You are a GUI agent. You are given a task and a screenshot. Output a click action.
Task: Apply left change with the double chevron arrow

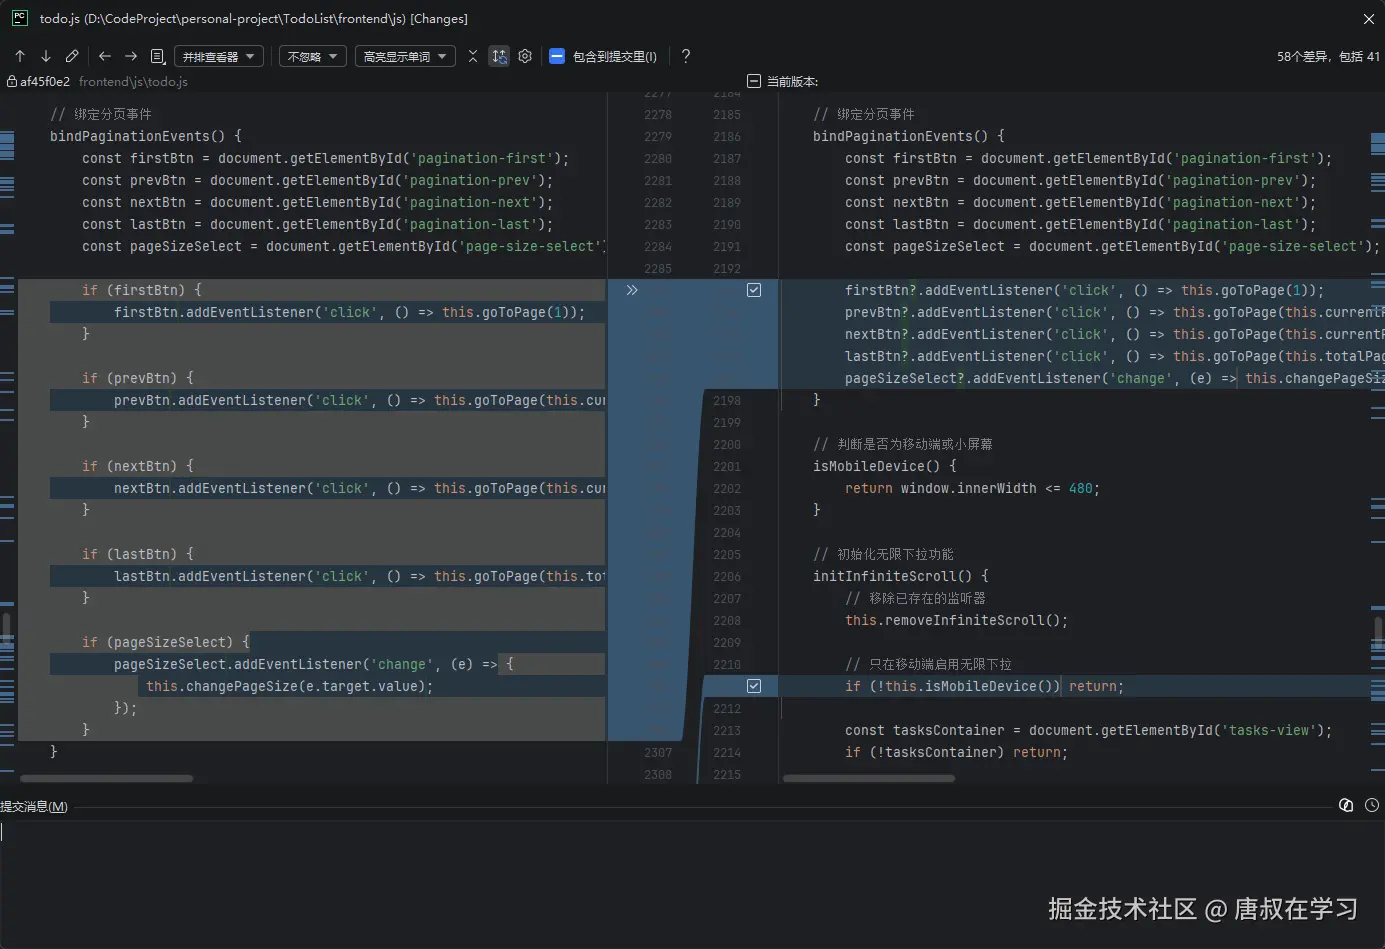point(632,290)
